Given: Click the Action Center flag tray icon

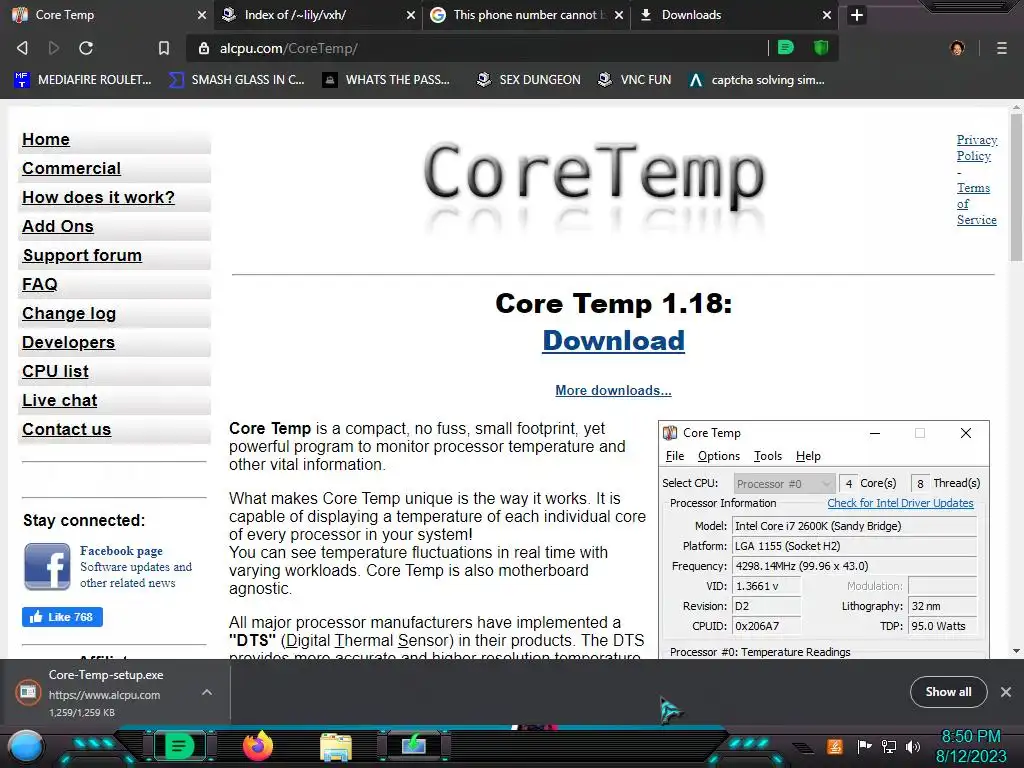Looking at the screenshot, I should [x=864, y=746].
